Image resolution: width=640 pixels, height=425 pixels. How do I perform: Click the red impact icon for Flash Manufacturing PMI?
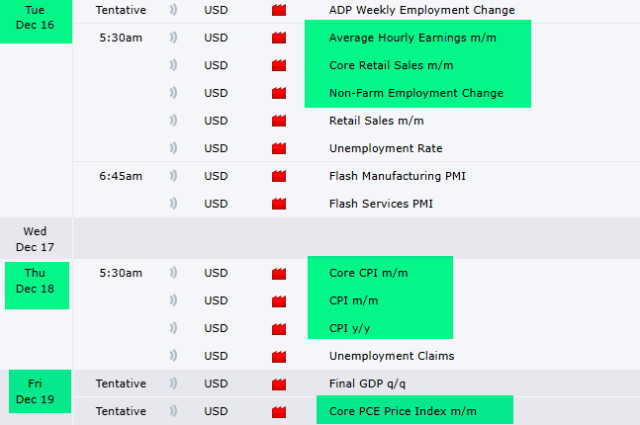tap(278, 177)
